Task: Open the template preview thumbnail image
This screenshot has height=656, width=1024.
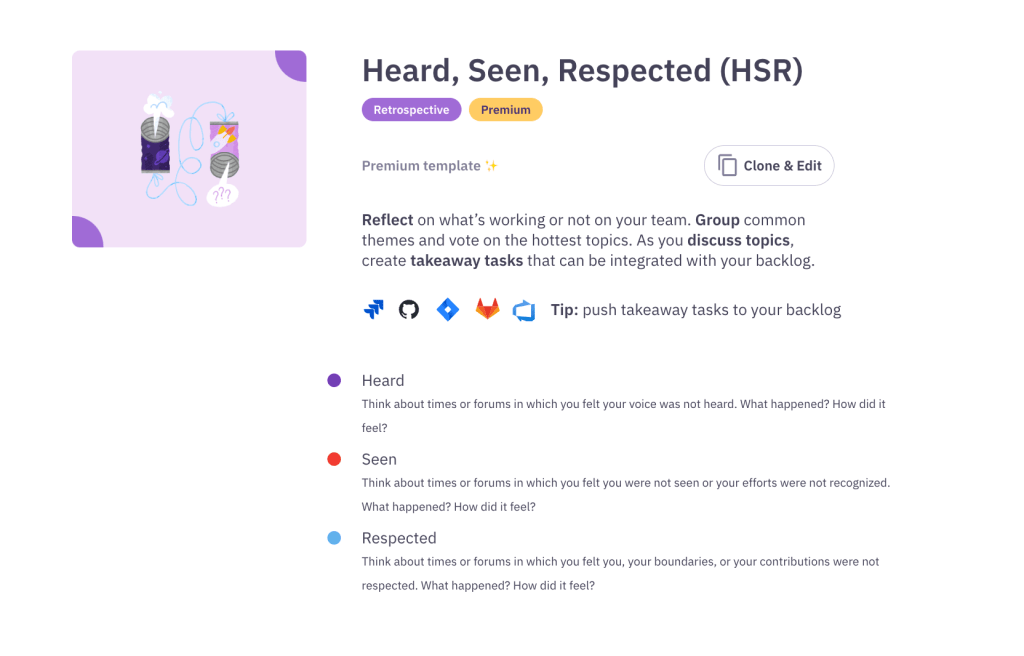Action: (x=189, y=149)
